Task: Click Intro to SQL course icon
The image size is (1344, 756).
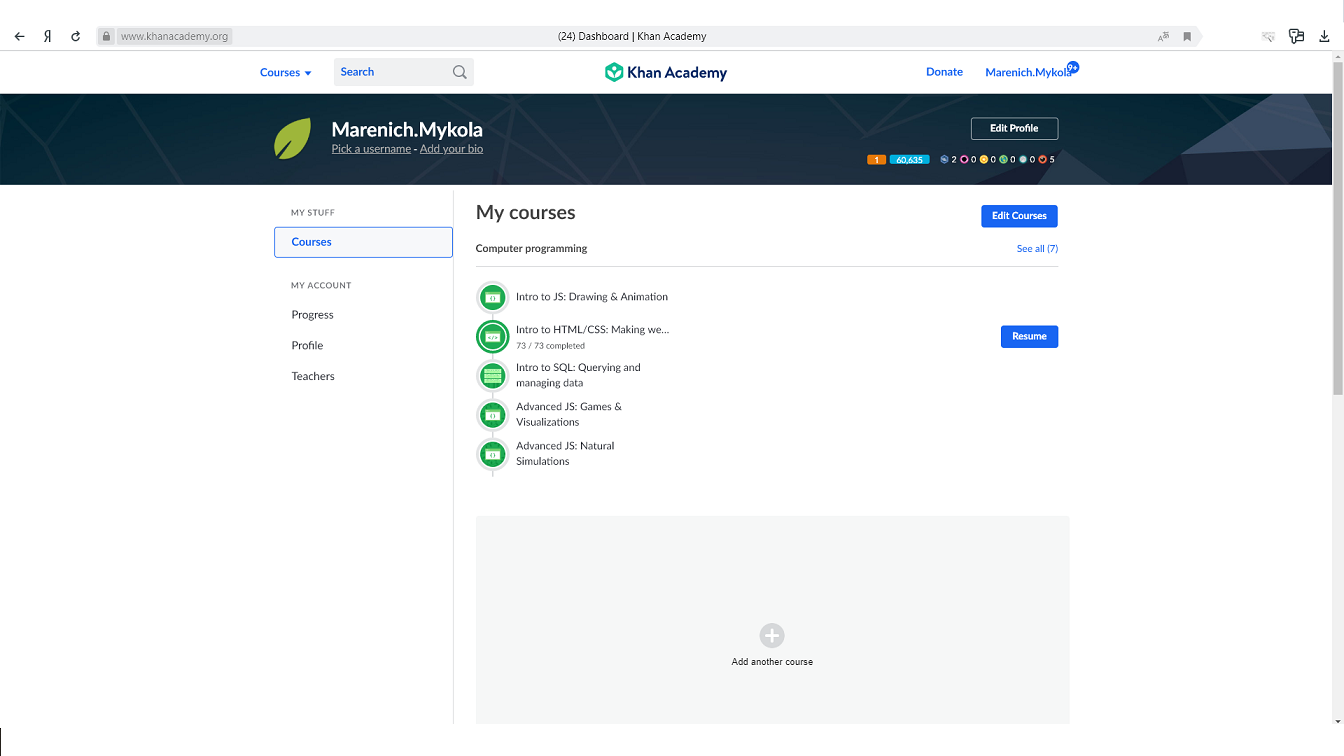Action: tap(492, 375)
